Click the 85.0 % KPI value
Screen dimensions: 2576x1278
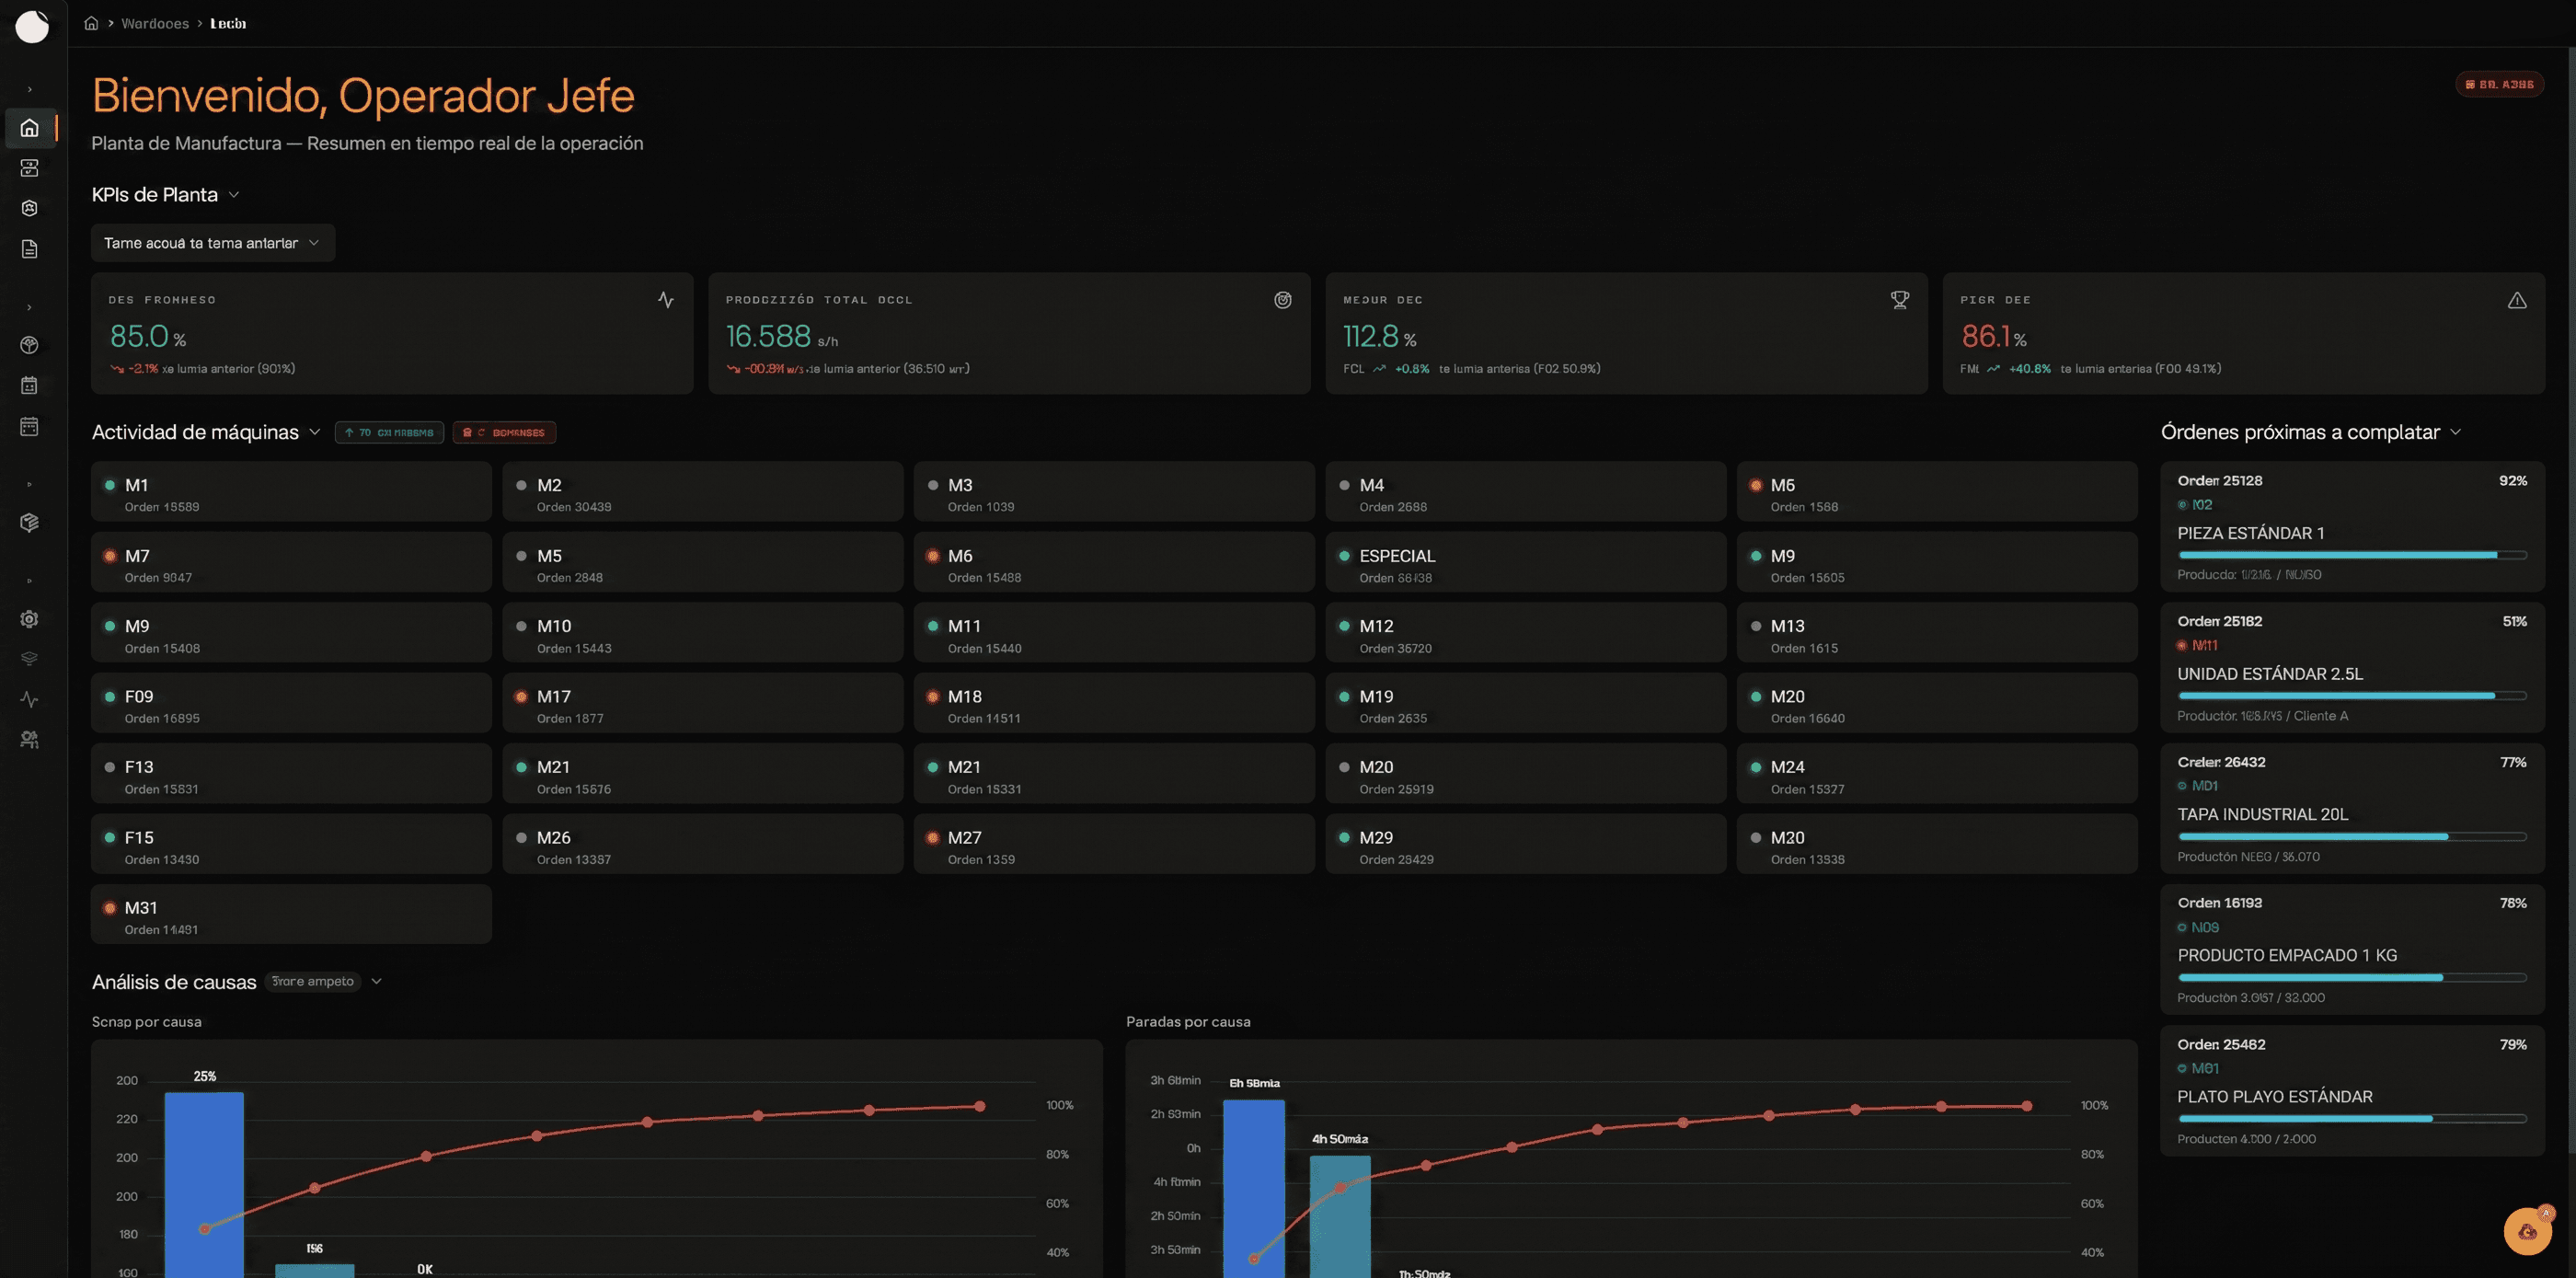pos(148,337)
